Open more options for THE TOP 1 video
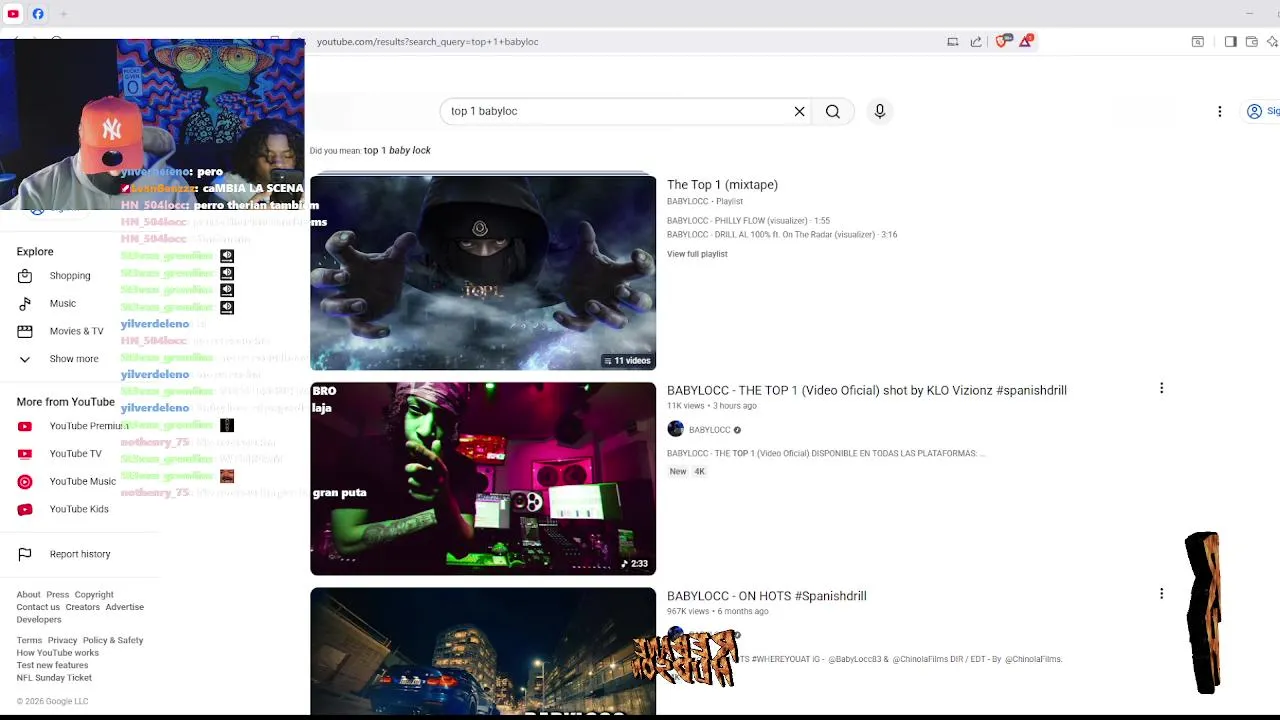 [x=1161, y=388]
